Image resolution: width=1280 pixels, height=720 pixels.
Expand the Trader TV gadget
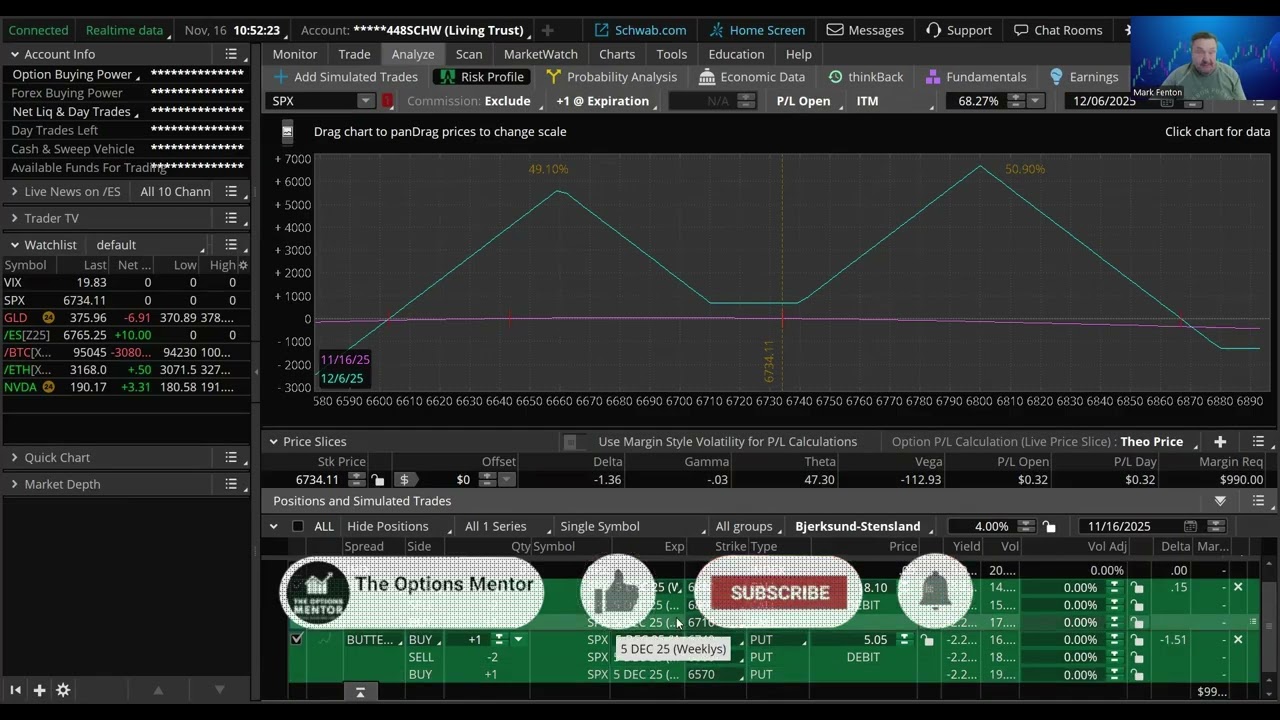coord(14,218)
